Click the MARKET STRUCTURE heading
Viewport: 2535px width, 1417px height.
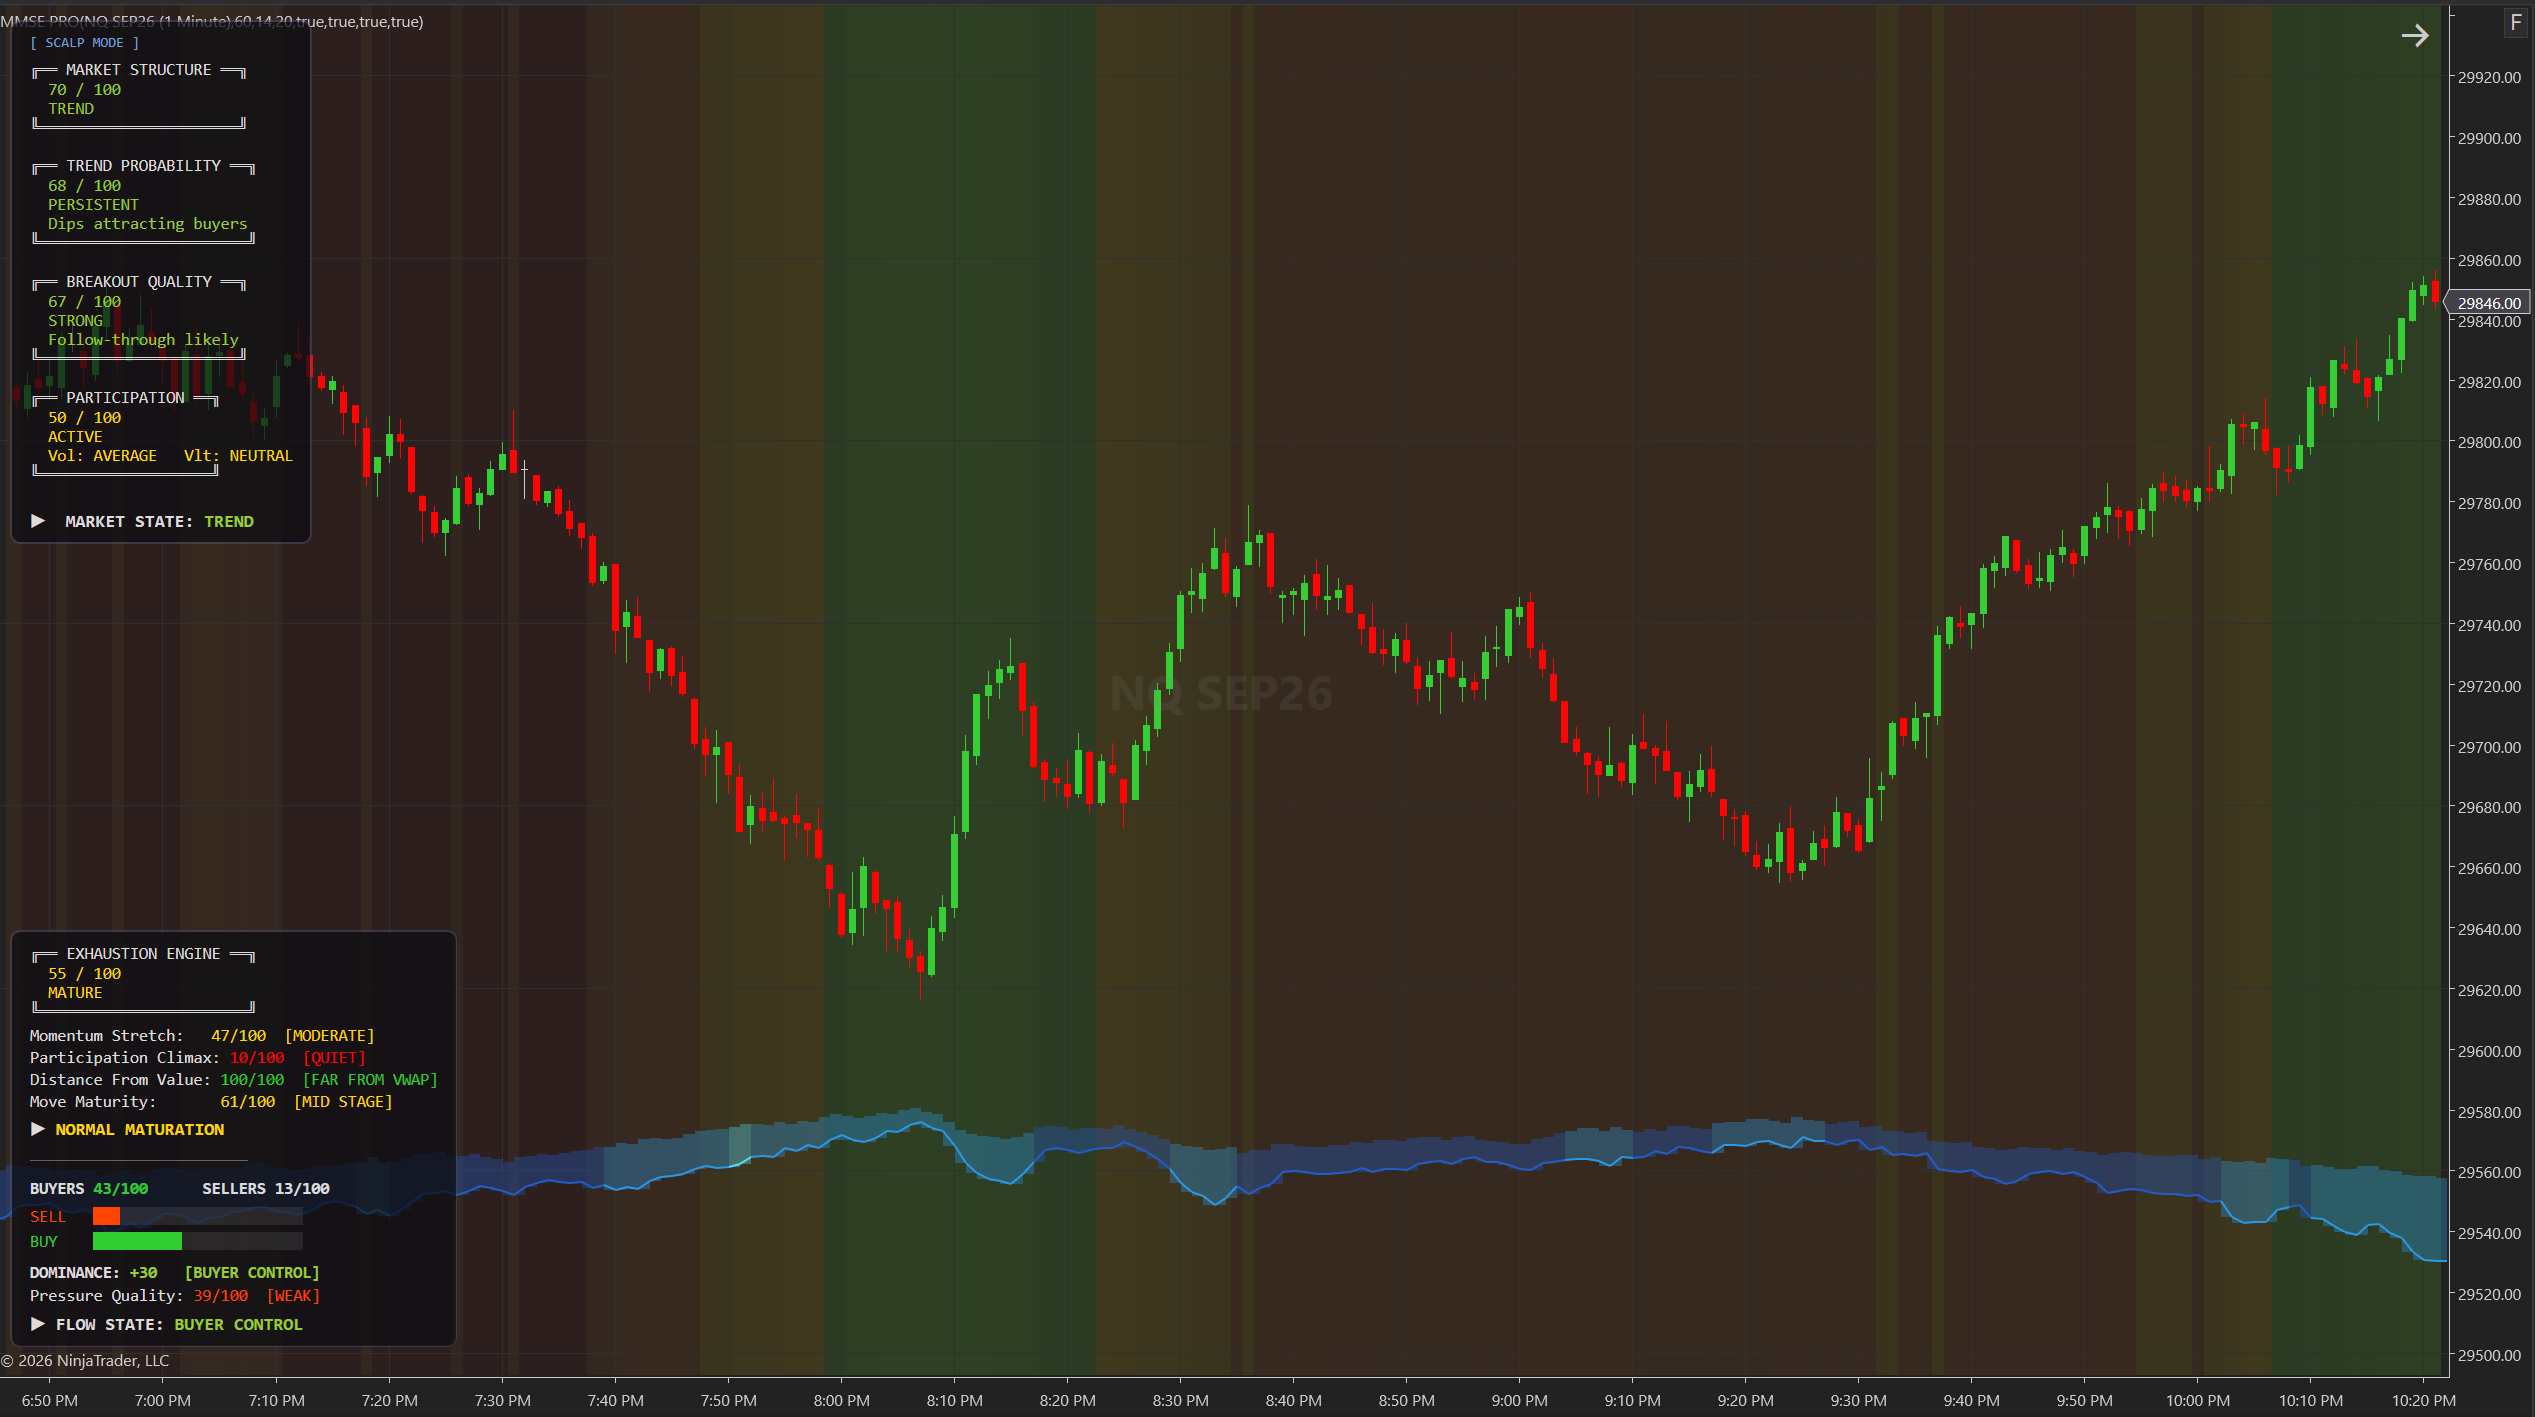[x=139, y=70]
